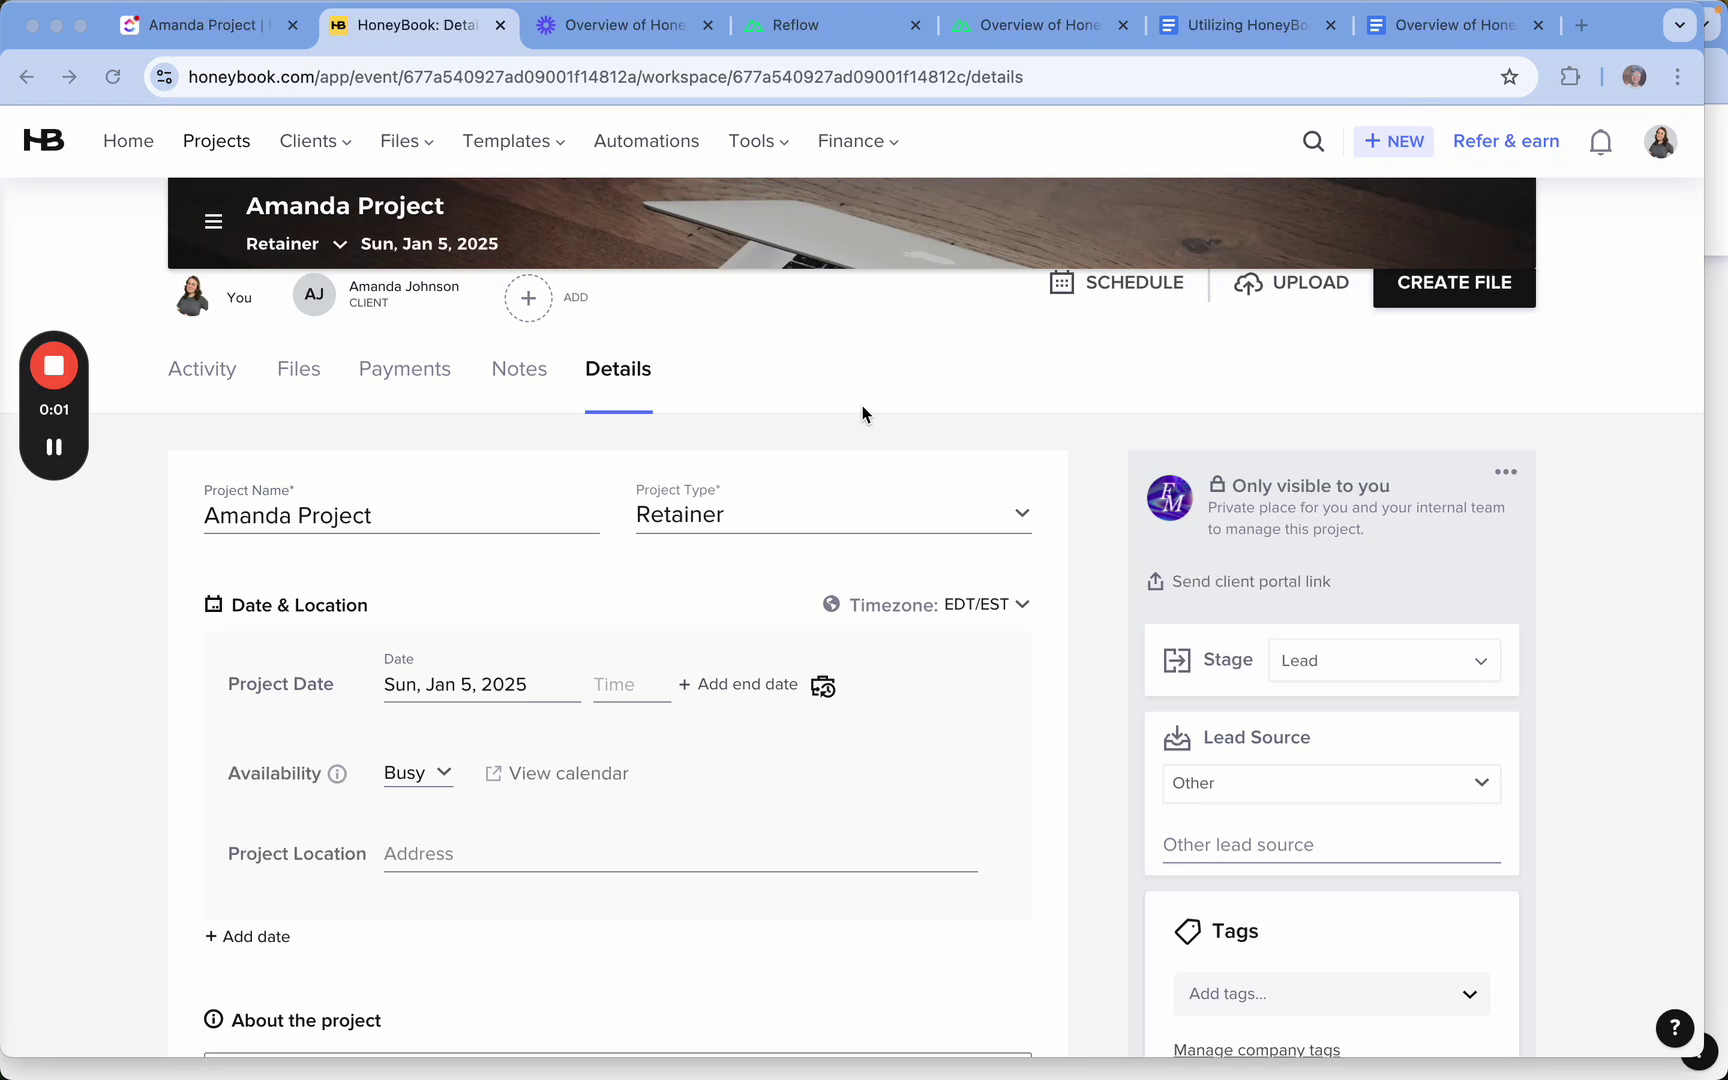Open the Templates menu
This screenshot has height=1080, width=1728.
point(513,141)
